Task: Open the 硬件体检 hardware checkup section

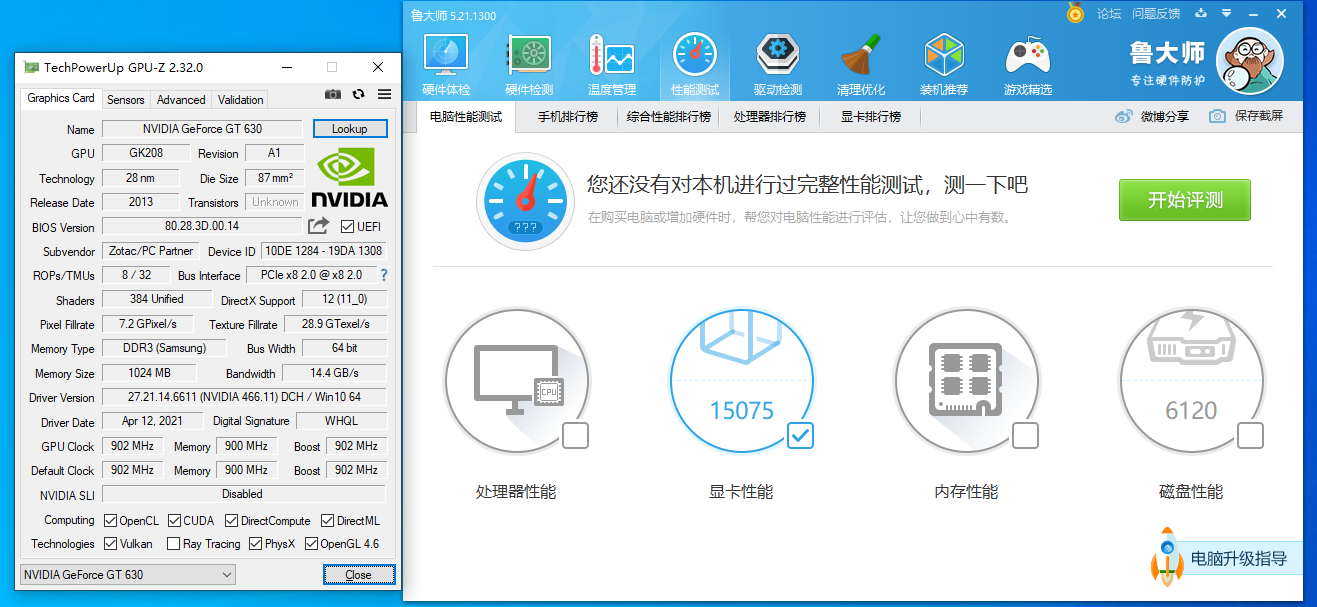Action: pyautogui.click(x=446, y=64)
